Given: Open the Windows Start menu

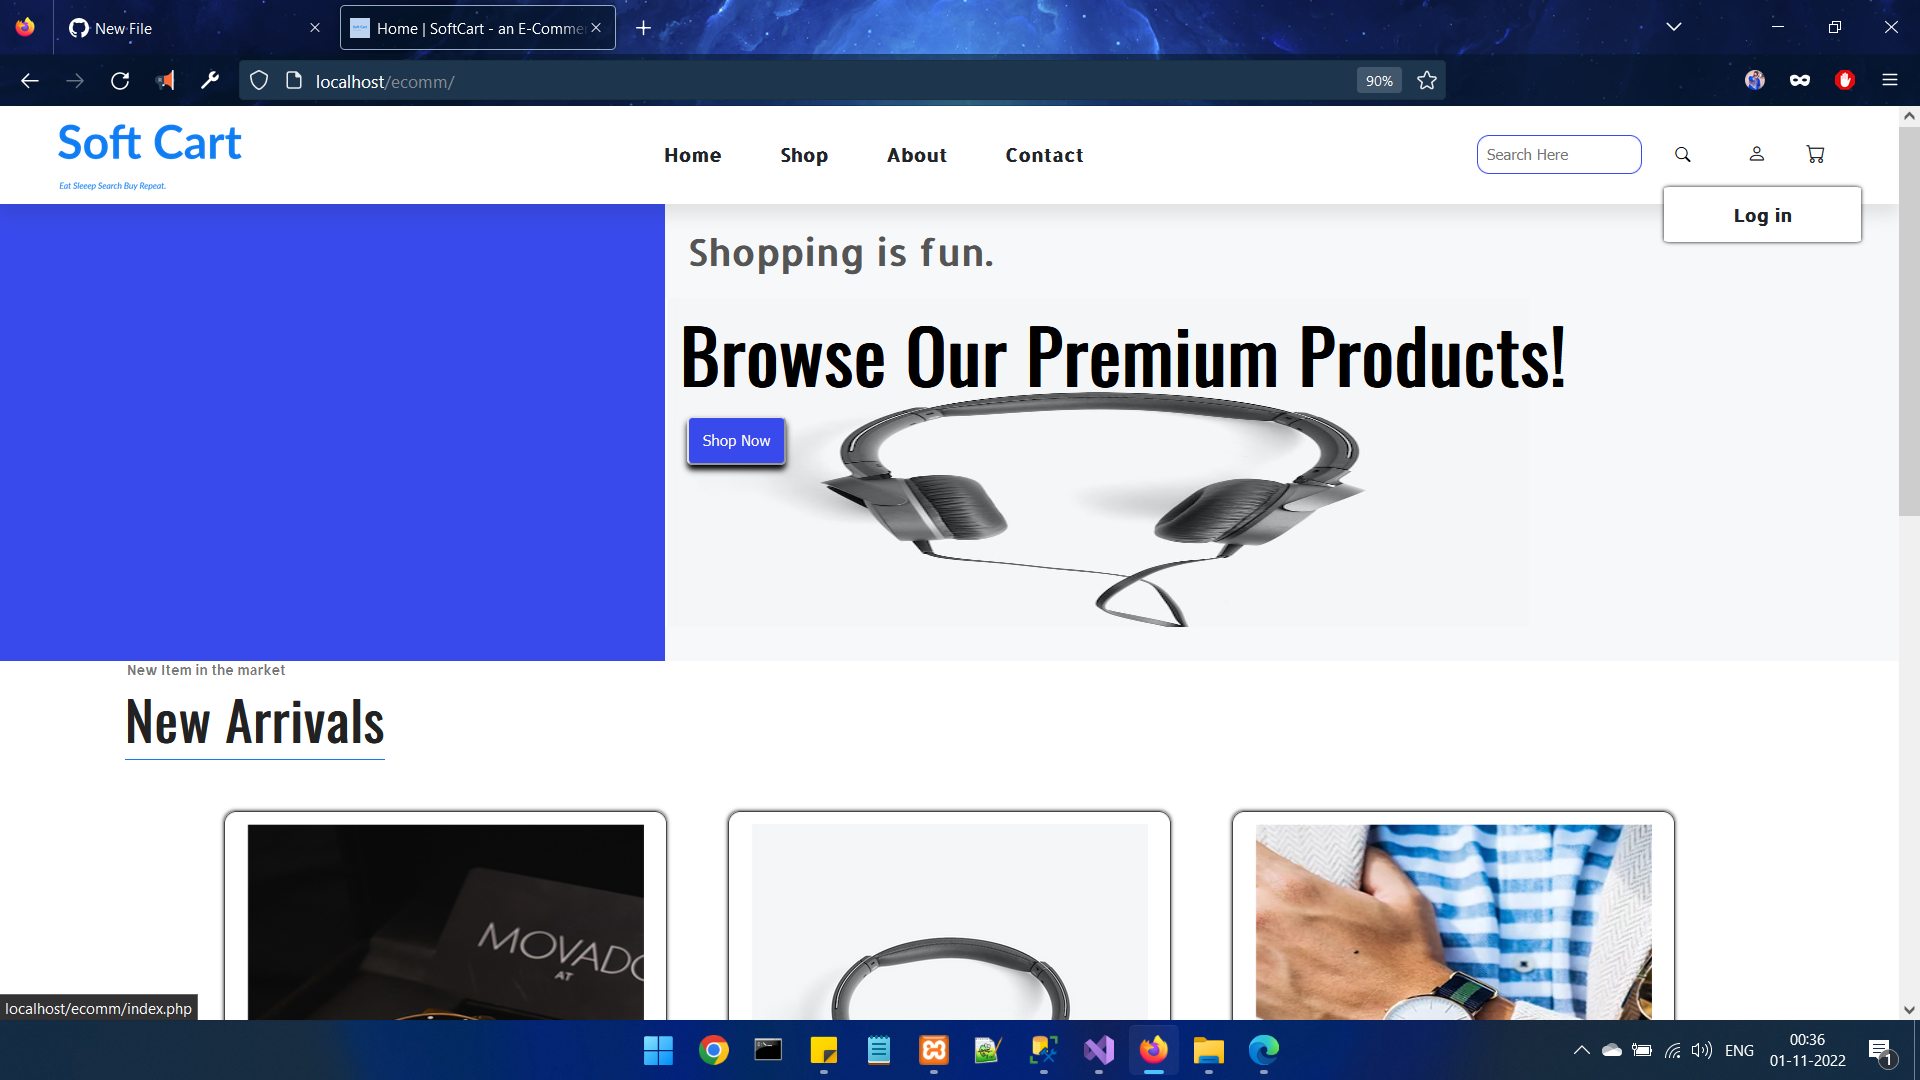Looking at the screenshot, I should point(658,1051).
